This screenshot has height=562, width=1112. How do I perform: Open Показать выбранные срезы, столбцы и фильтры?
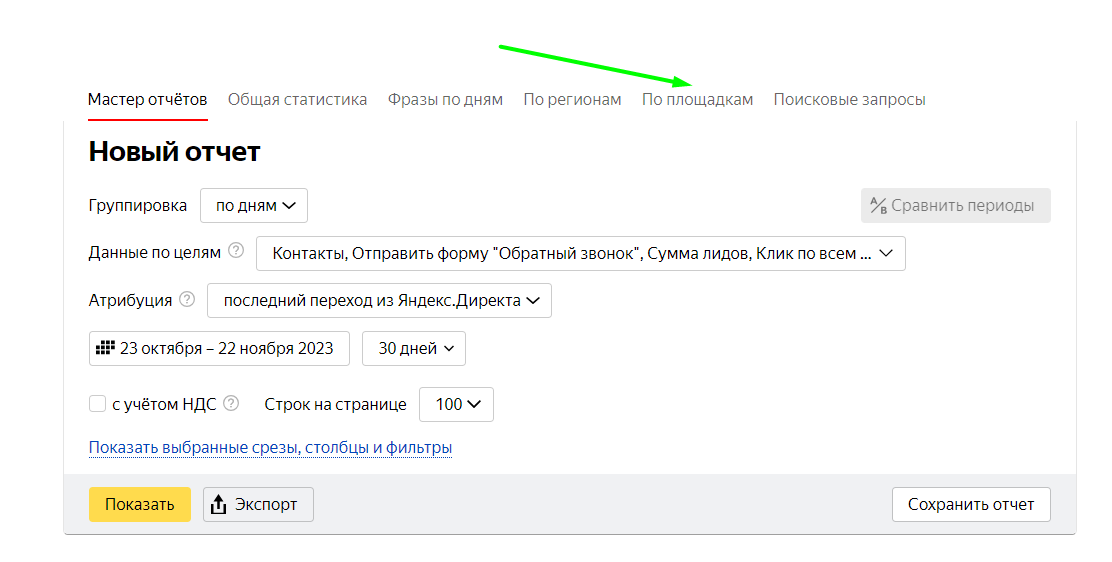point(270,448)
